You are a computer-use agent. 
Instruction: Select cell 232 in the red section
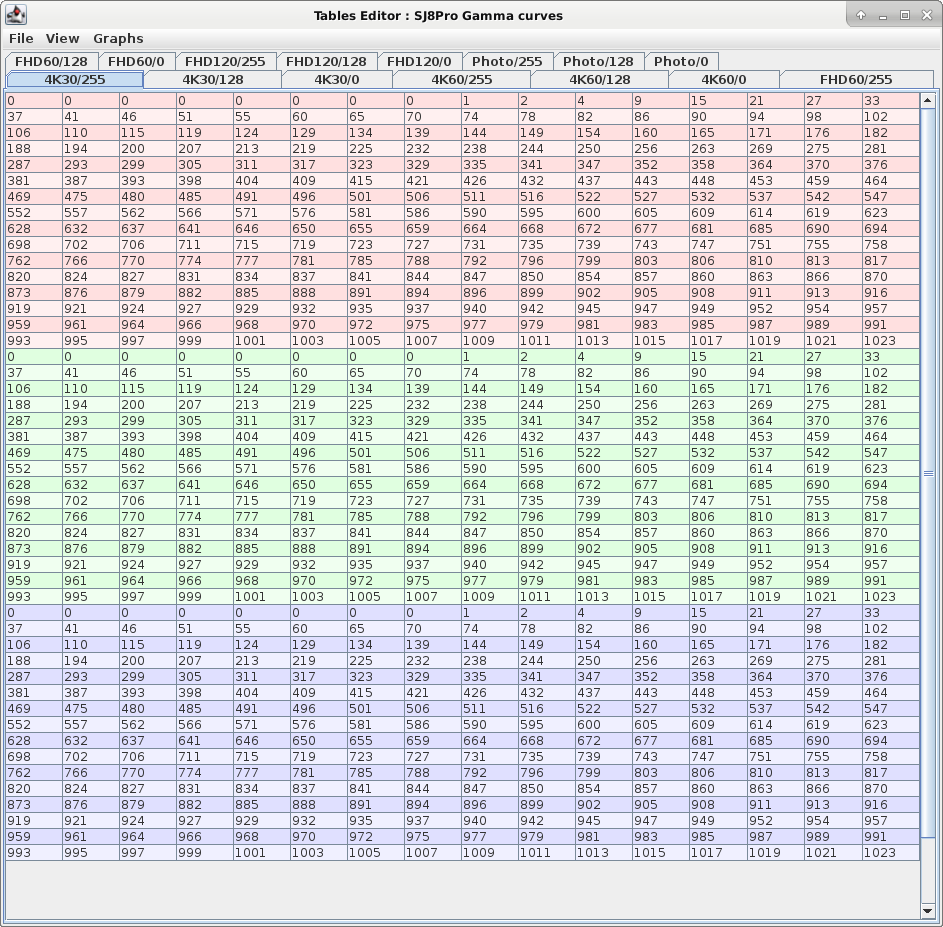pyautogui.click(x=433, y=149)
